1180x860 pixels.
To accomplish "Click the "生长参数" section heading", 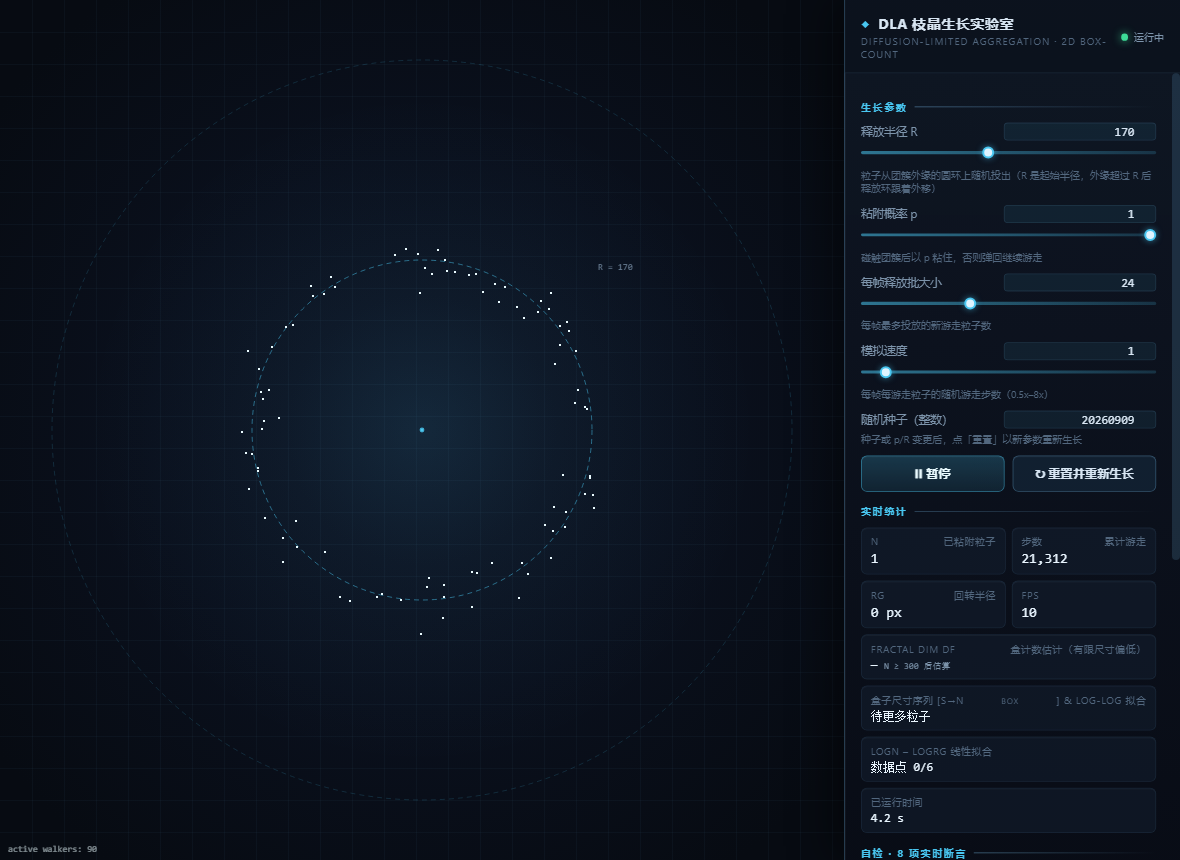I will click(883, 108).
